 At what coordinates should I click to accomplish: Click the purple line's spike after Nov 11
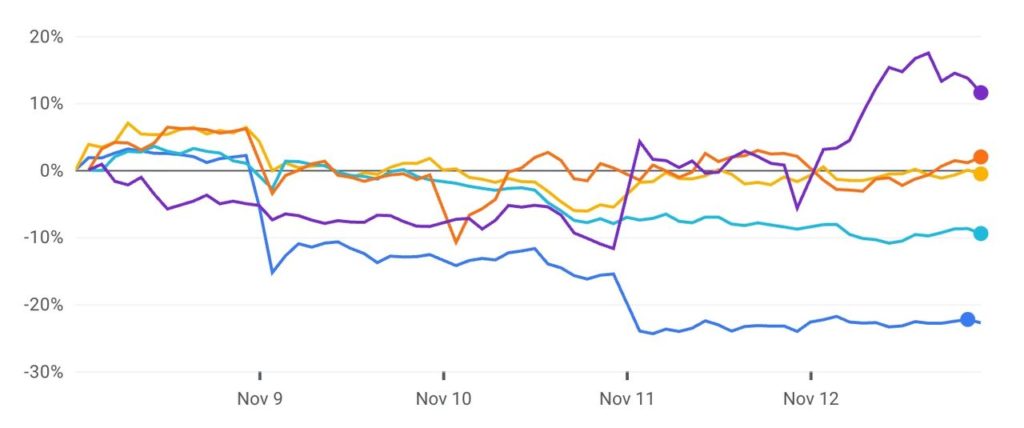tap(640, 141)
